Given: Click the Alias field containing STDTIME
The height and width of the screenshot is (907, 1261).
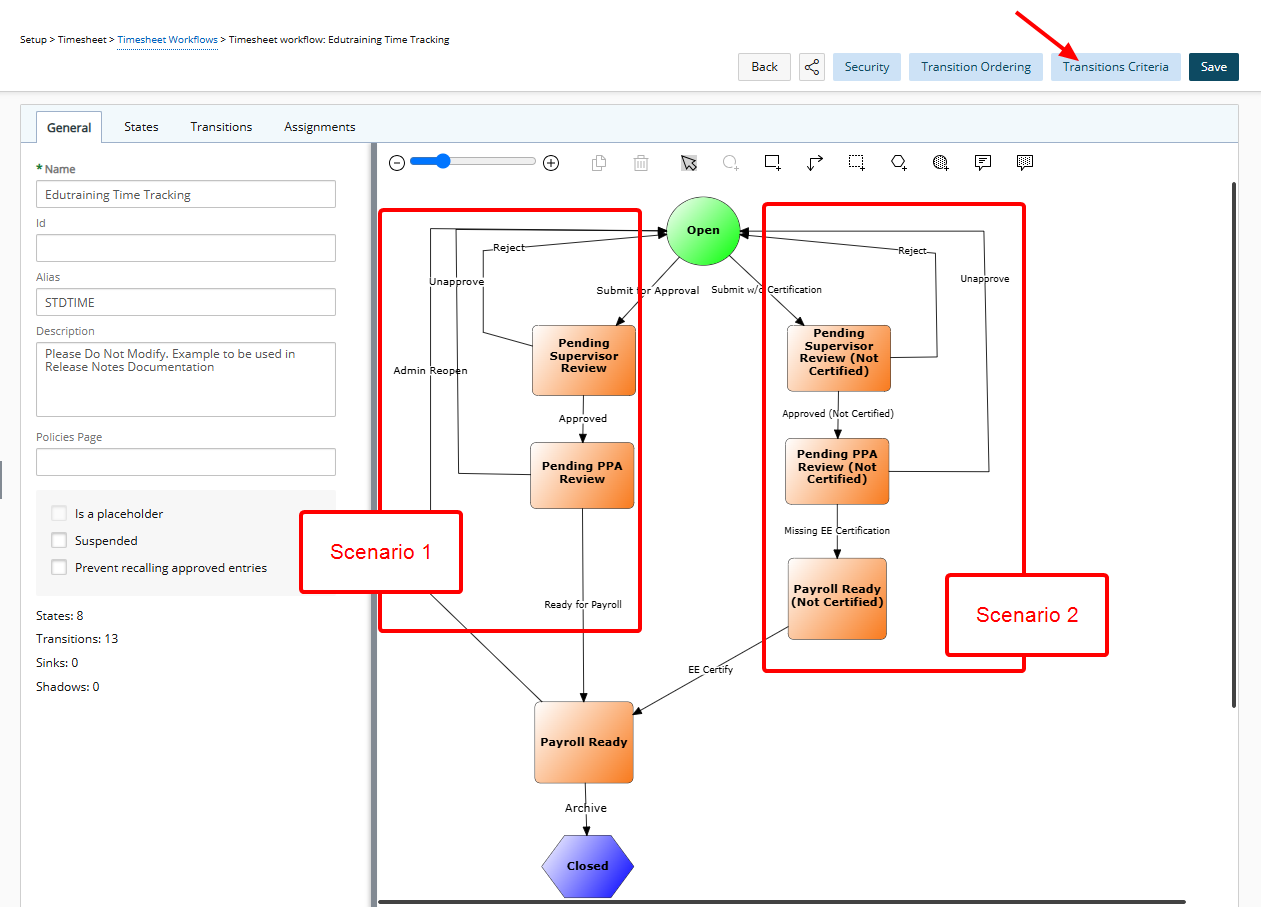Looking at the screenshot, I should click(x=186, y=302).
